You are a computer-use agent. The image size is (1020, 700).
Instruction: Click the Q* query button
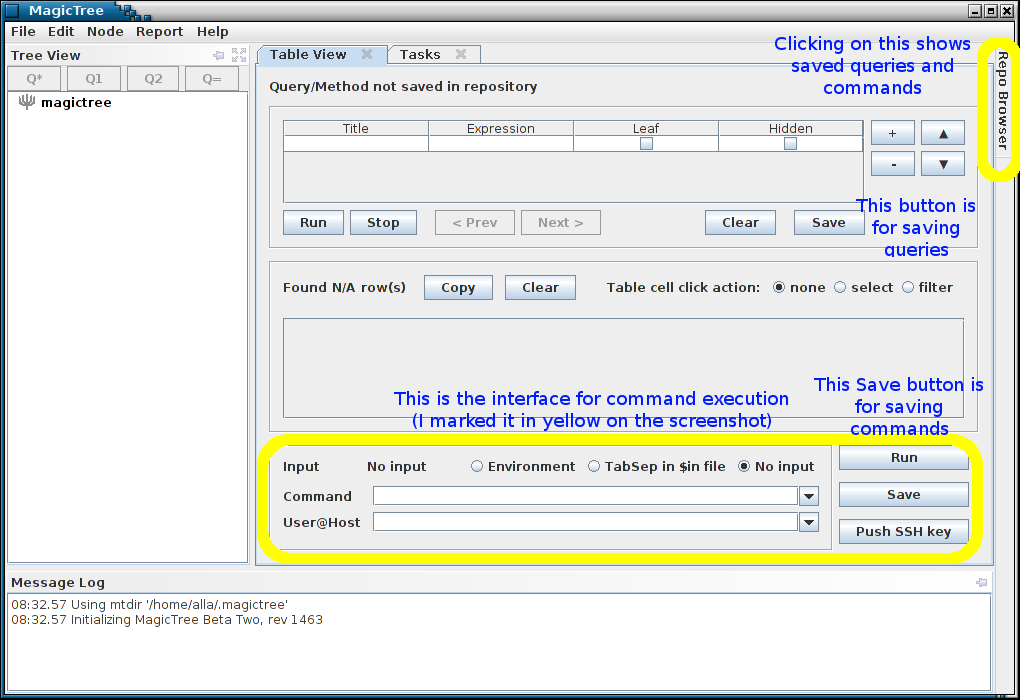click(34, 79)
